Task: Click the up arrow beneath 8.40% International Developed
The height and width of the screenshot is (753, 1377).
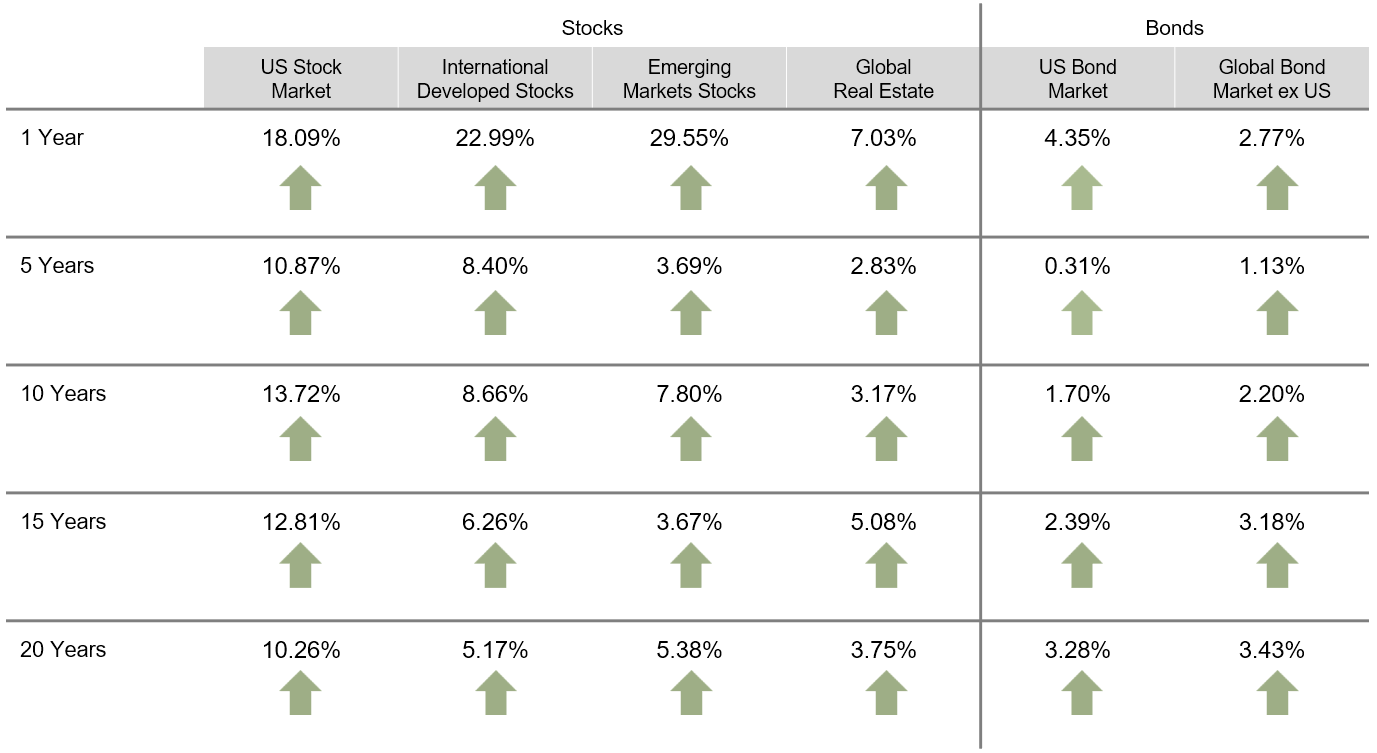Action: click(495, 314)
